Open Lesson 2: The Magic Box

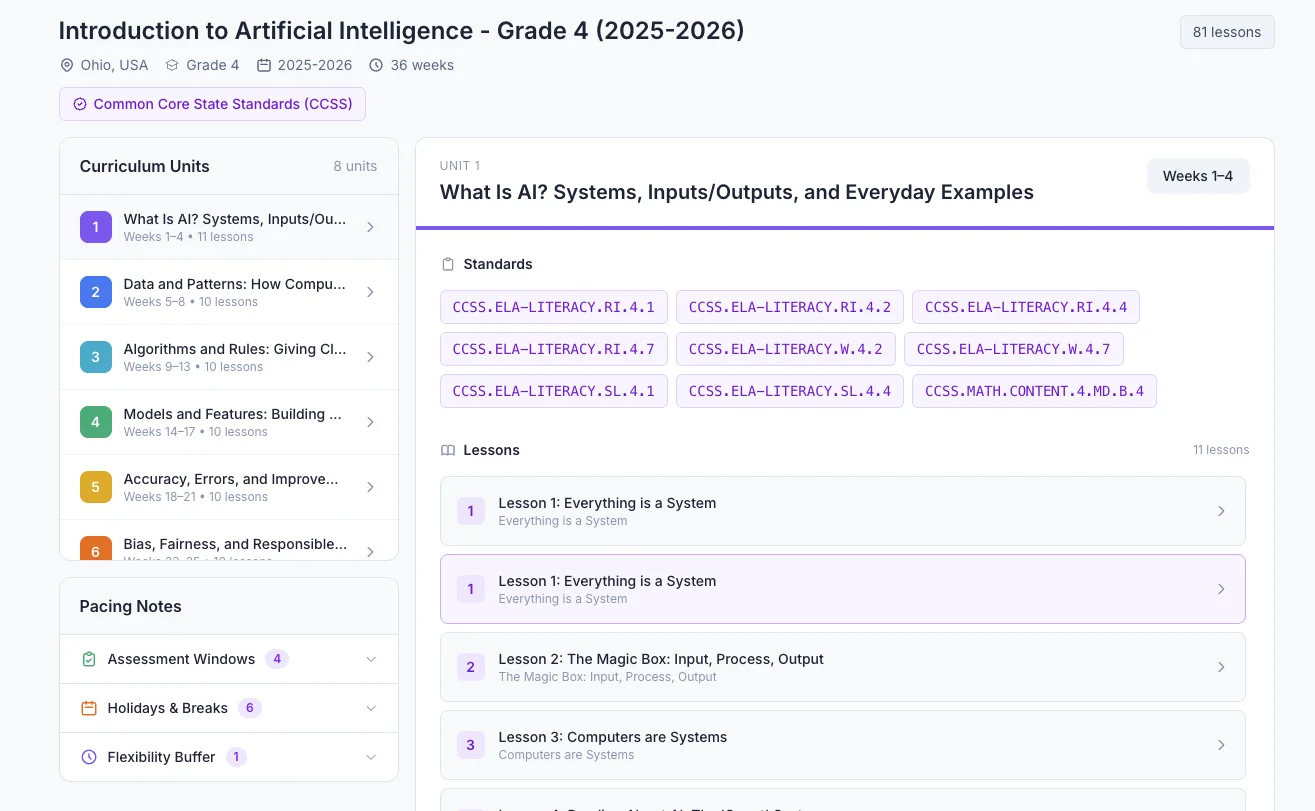pos(843,666)
